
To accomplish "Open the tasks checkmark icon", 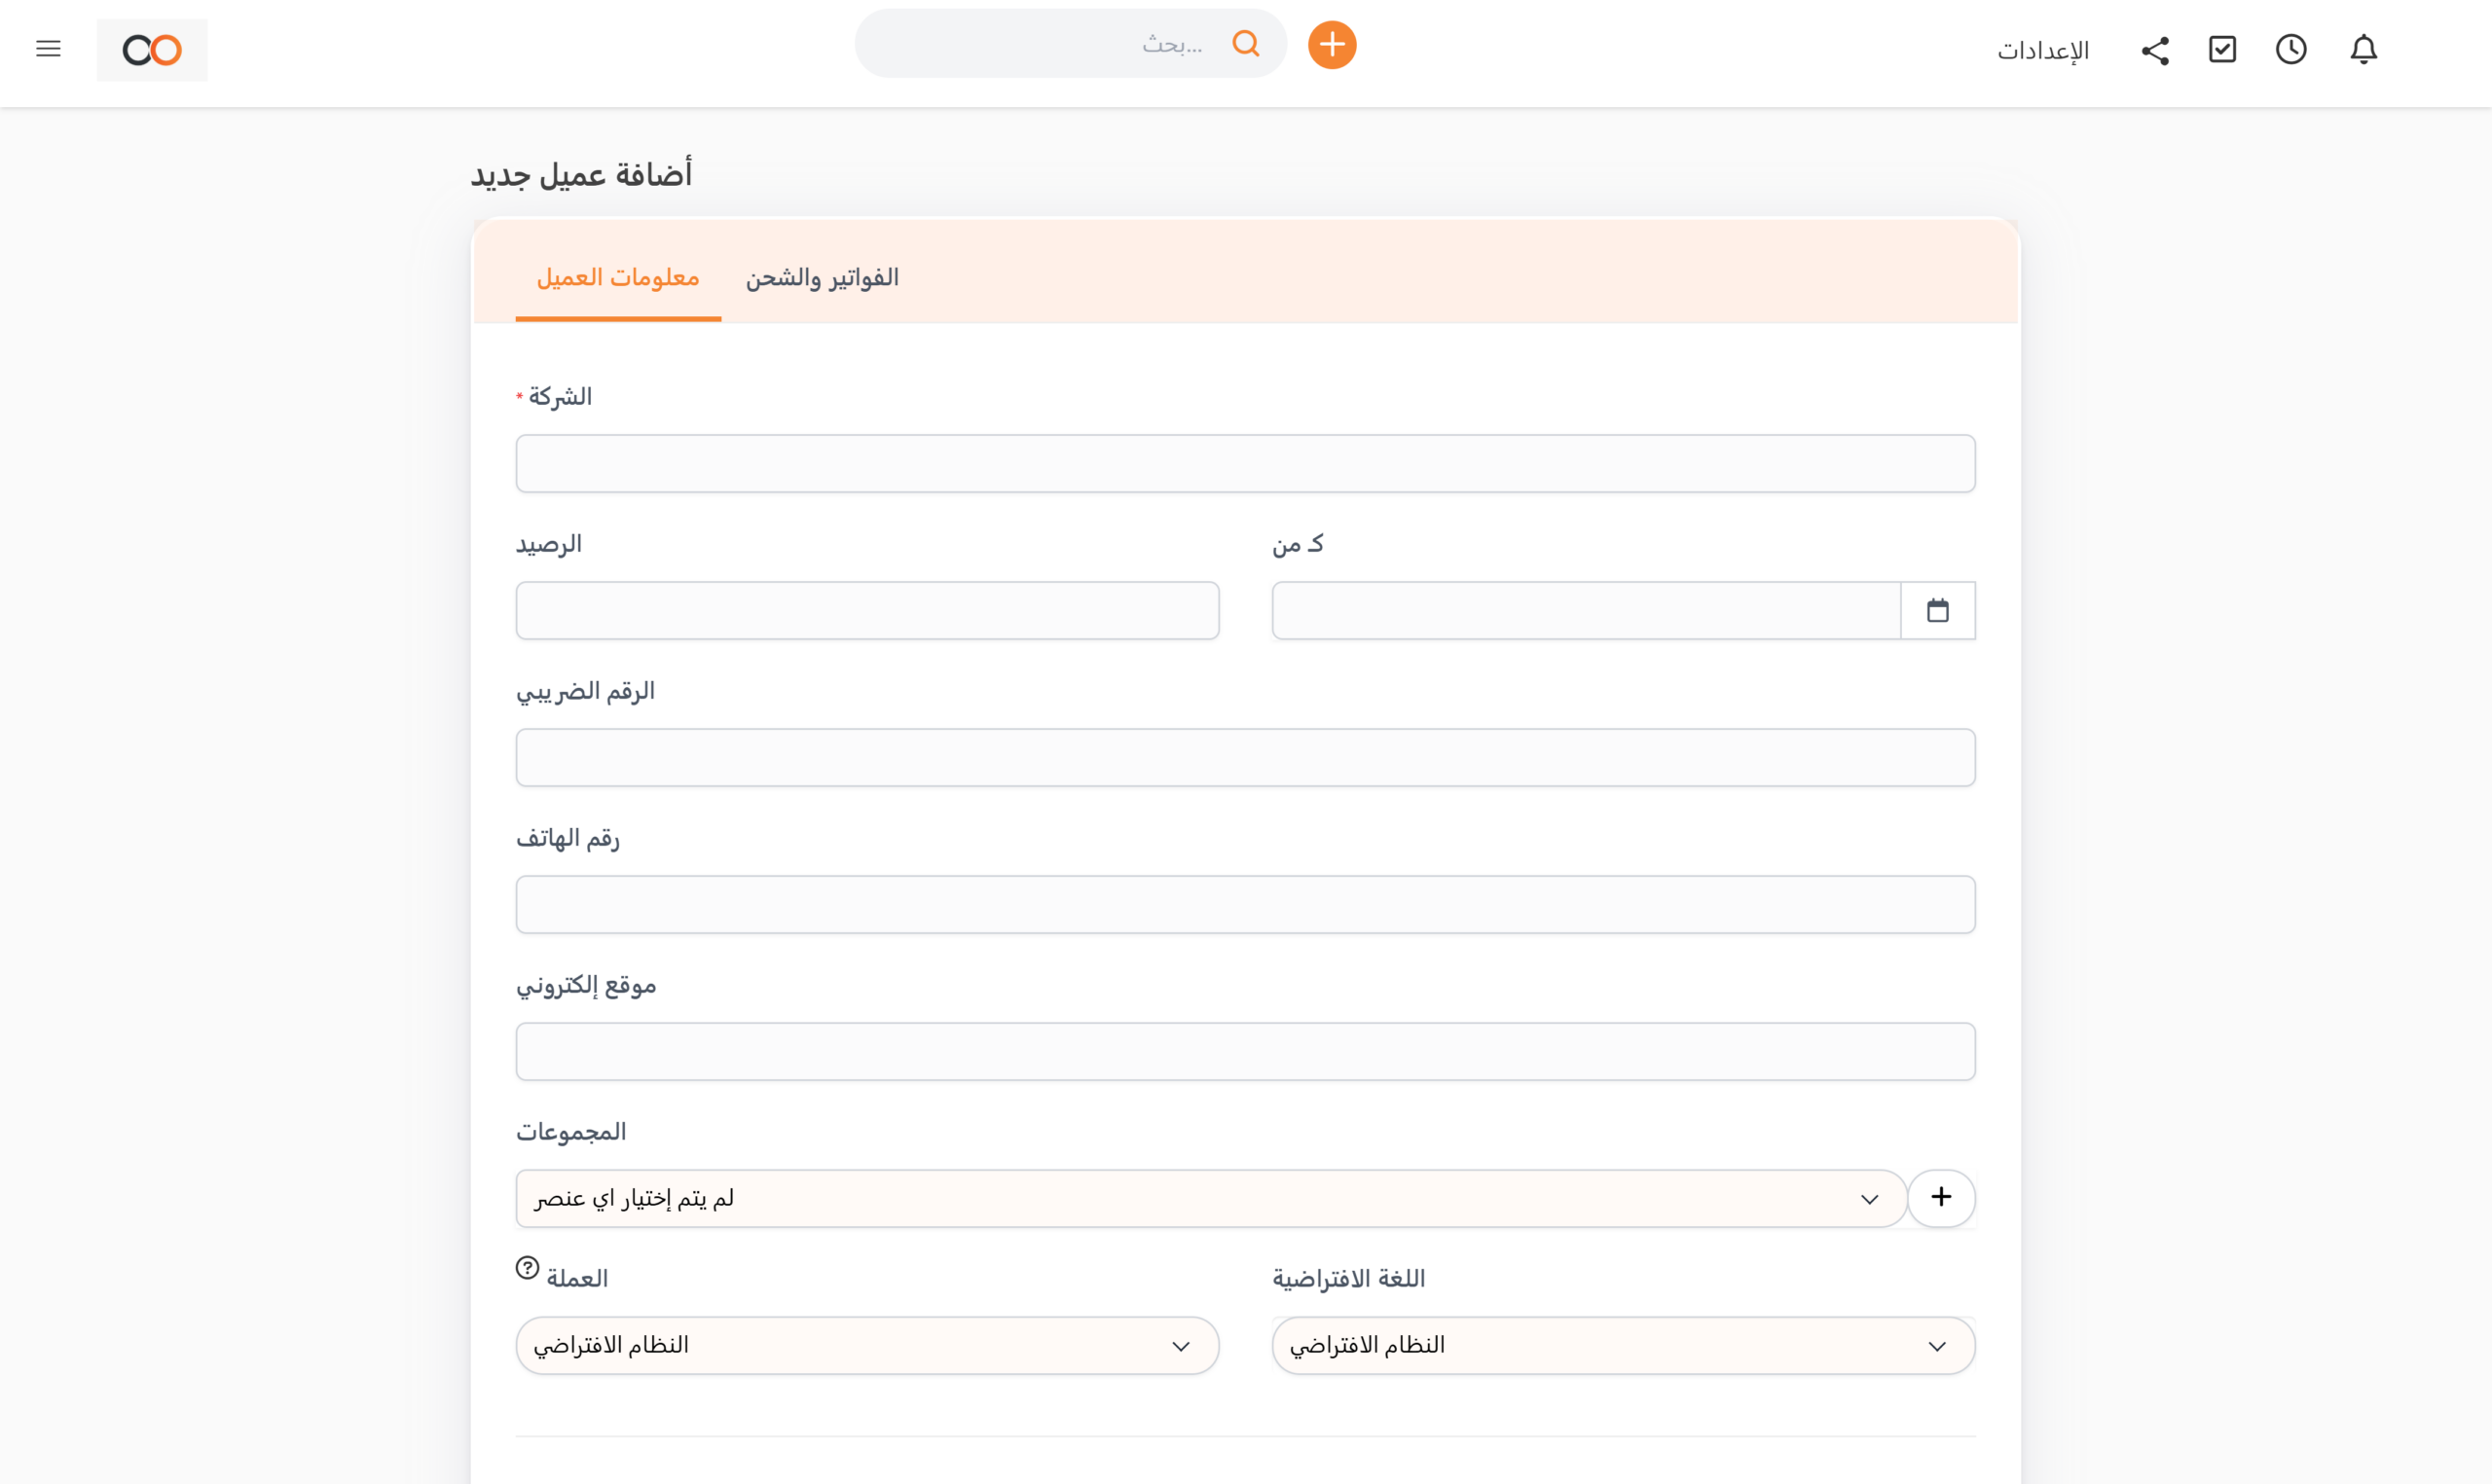I will pos(2222,50).
